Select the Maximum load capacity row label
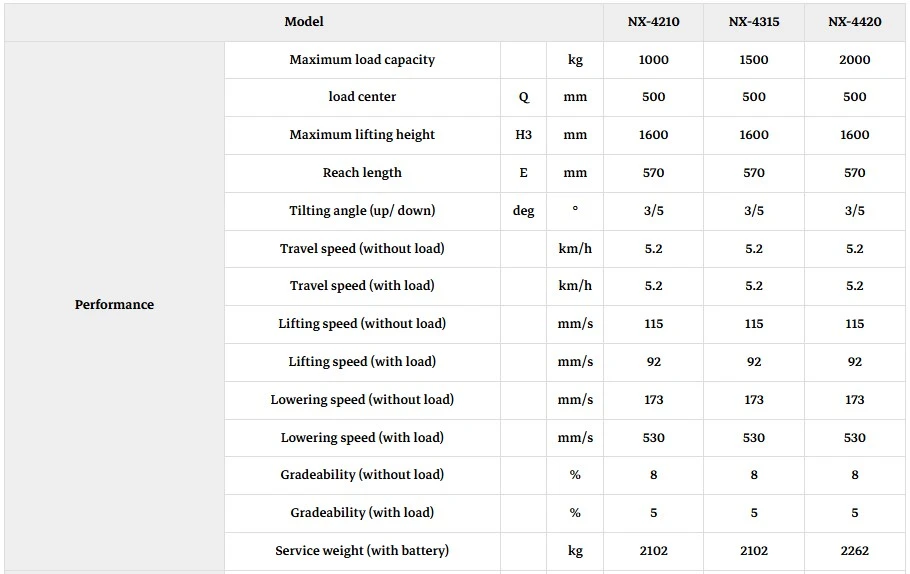 (362, 60)
